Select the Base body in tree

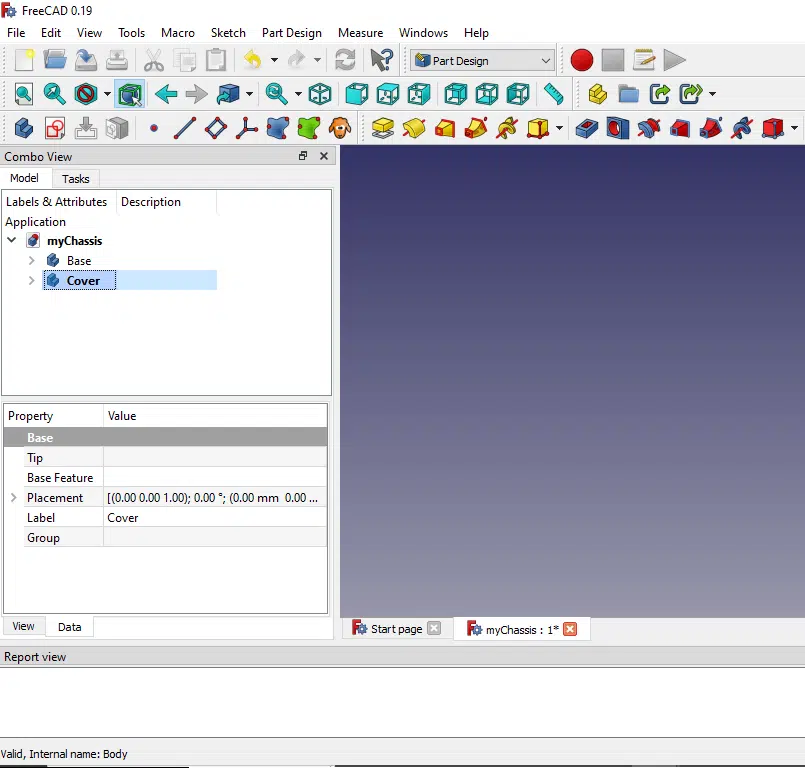(x=79, y=261)
